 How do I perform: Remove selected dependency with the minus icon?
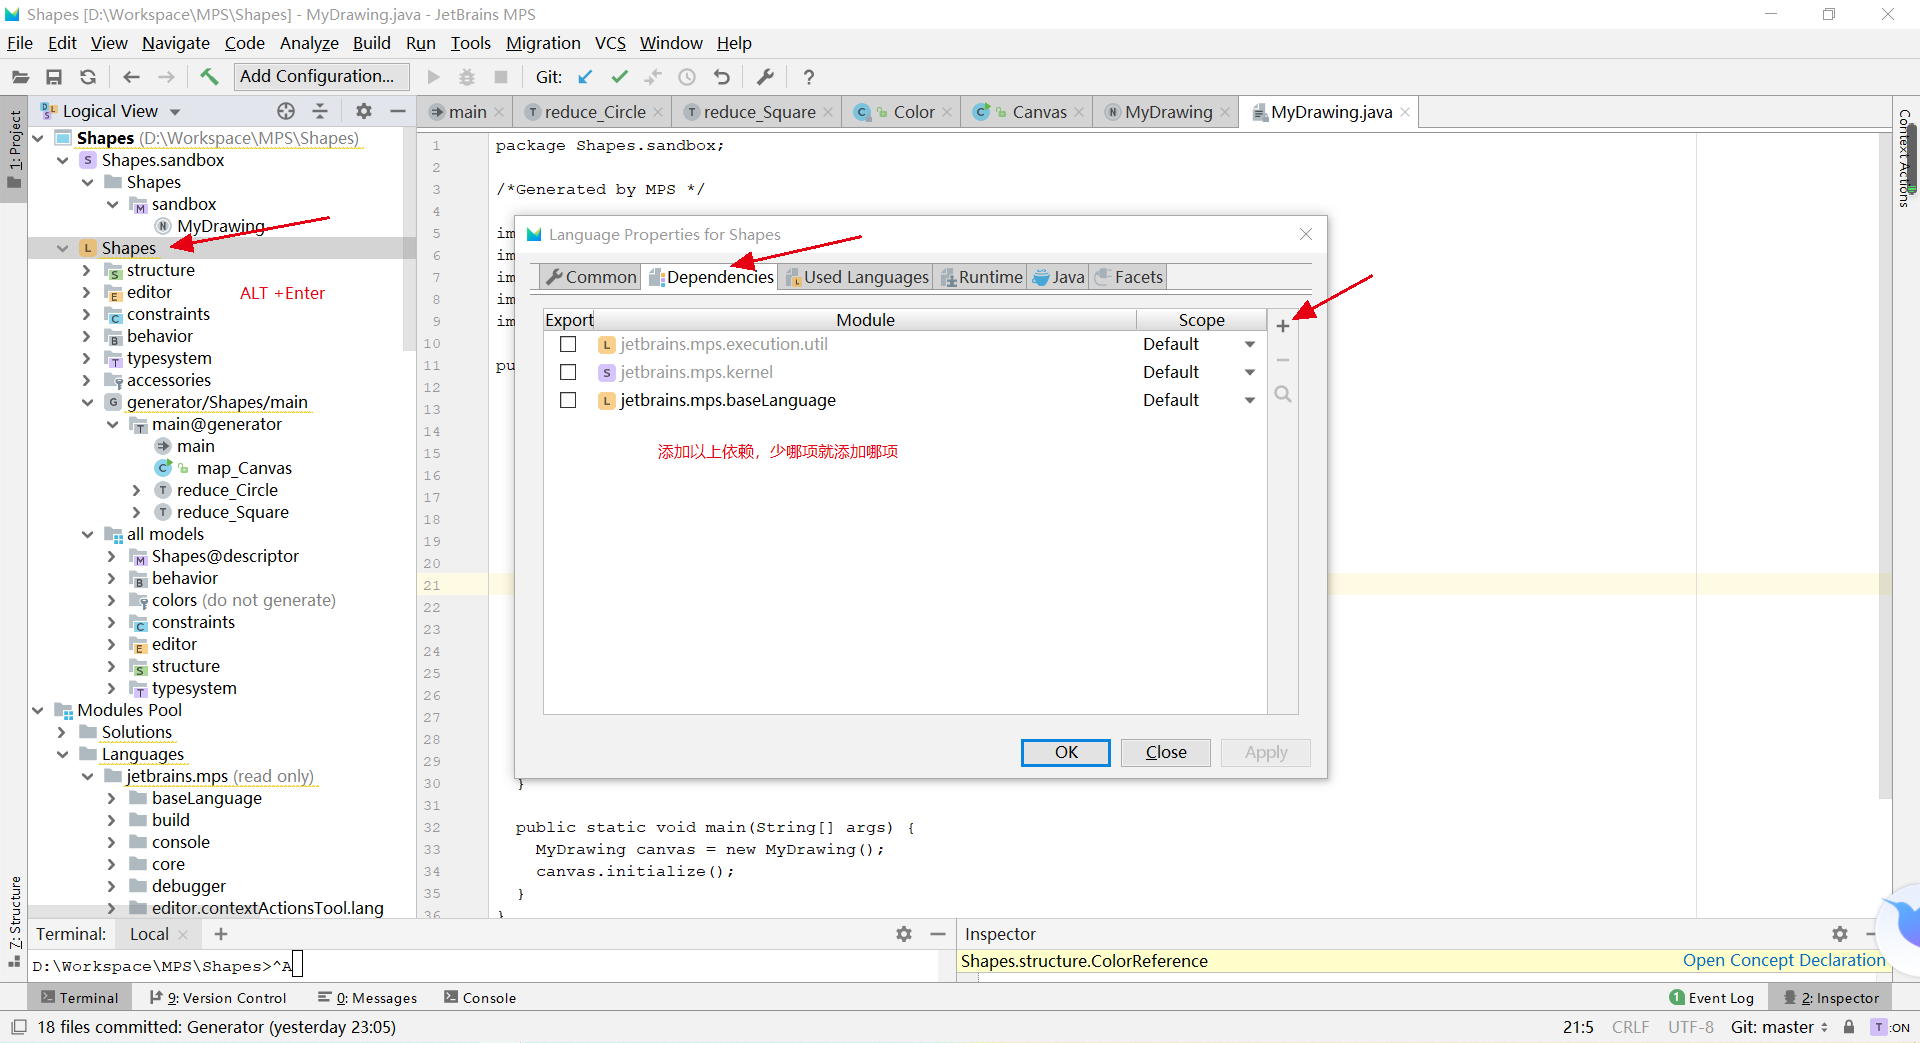tap(1283, 360)
